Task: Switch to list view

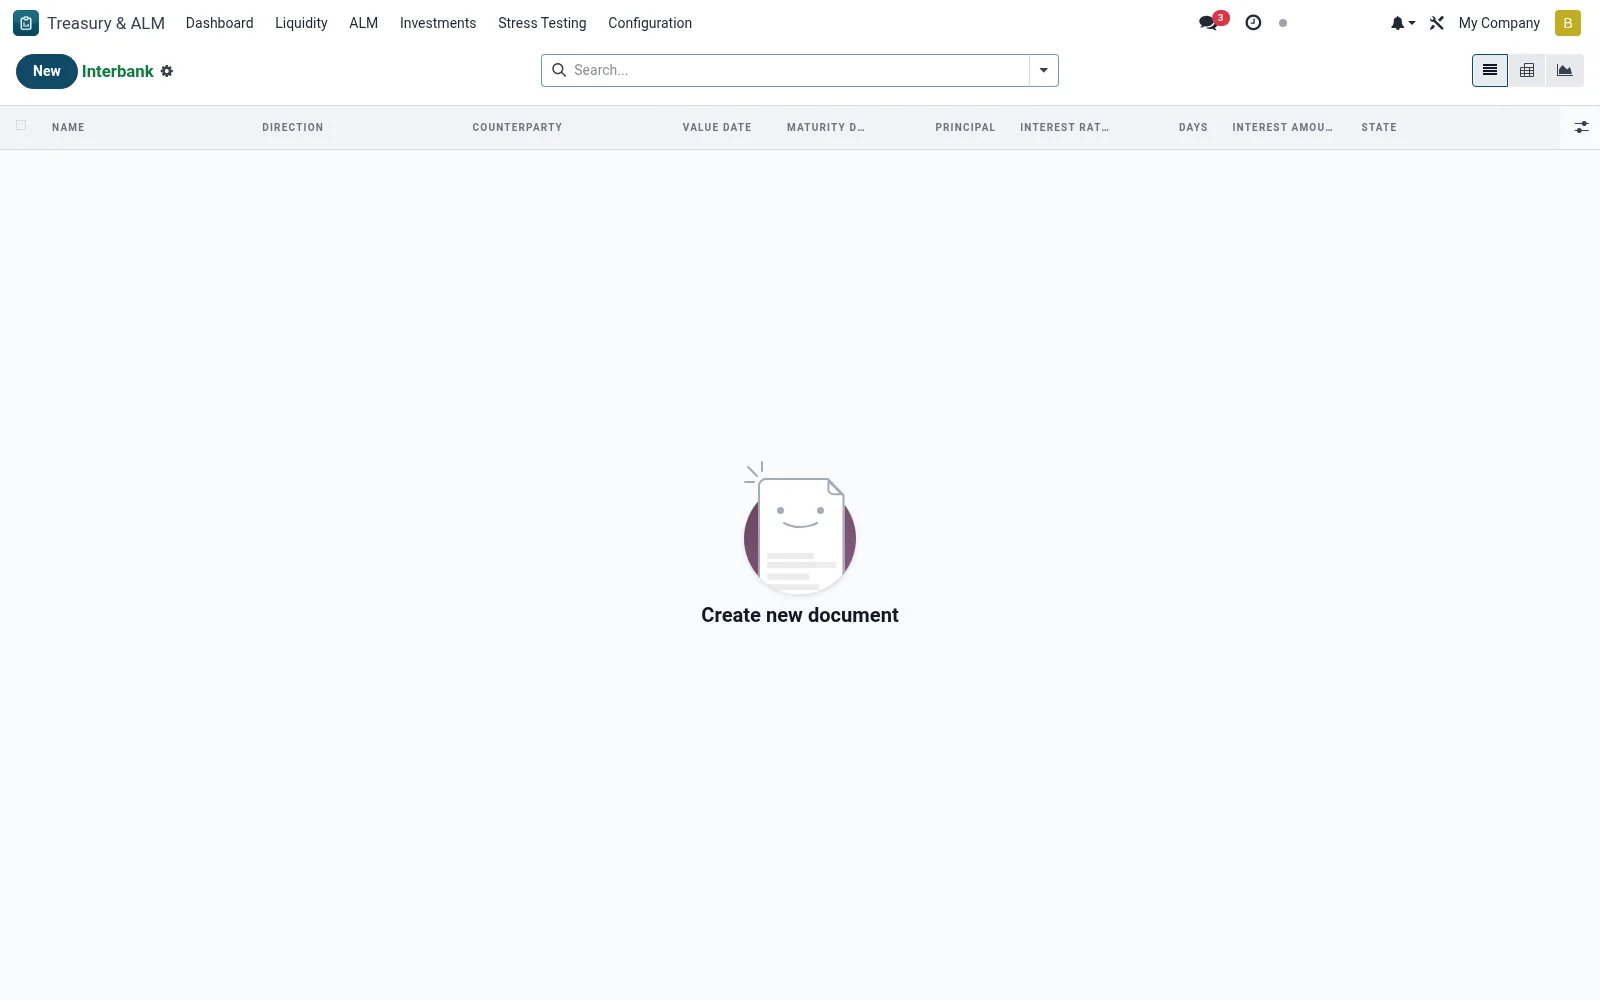Action: tap(1490, 70)
